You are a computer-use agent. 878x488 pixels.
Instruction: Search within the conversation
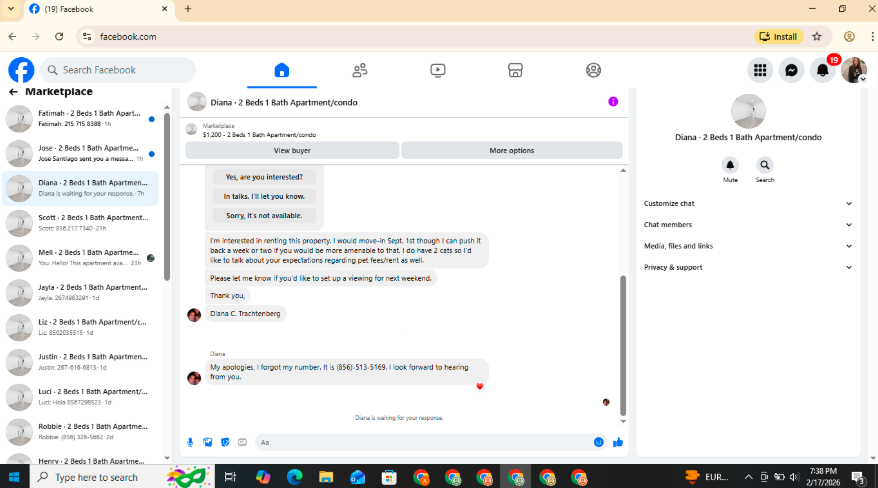(x=765, y=166)
